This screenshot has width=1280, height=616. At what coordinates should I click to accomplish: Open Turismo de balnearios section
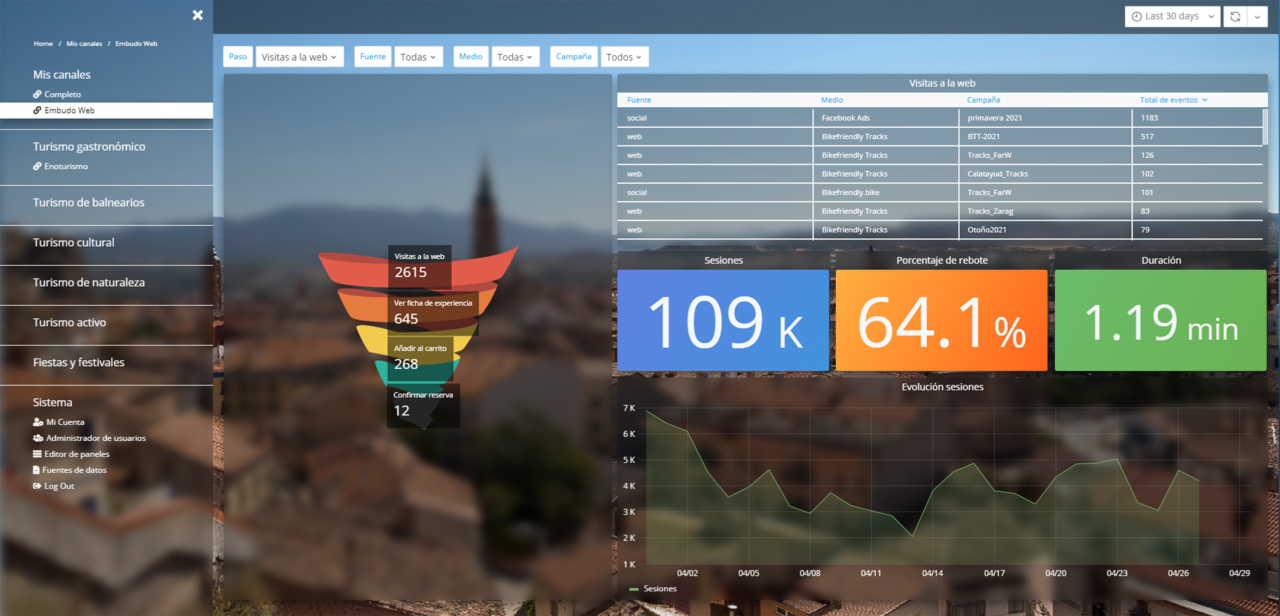tap(91, 203)
